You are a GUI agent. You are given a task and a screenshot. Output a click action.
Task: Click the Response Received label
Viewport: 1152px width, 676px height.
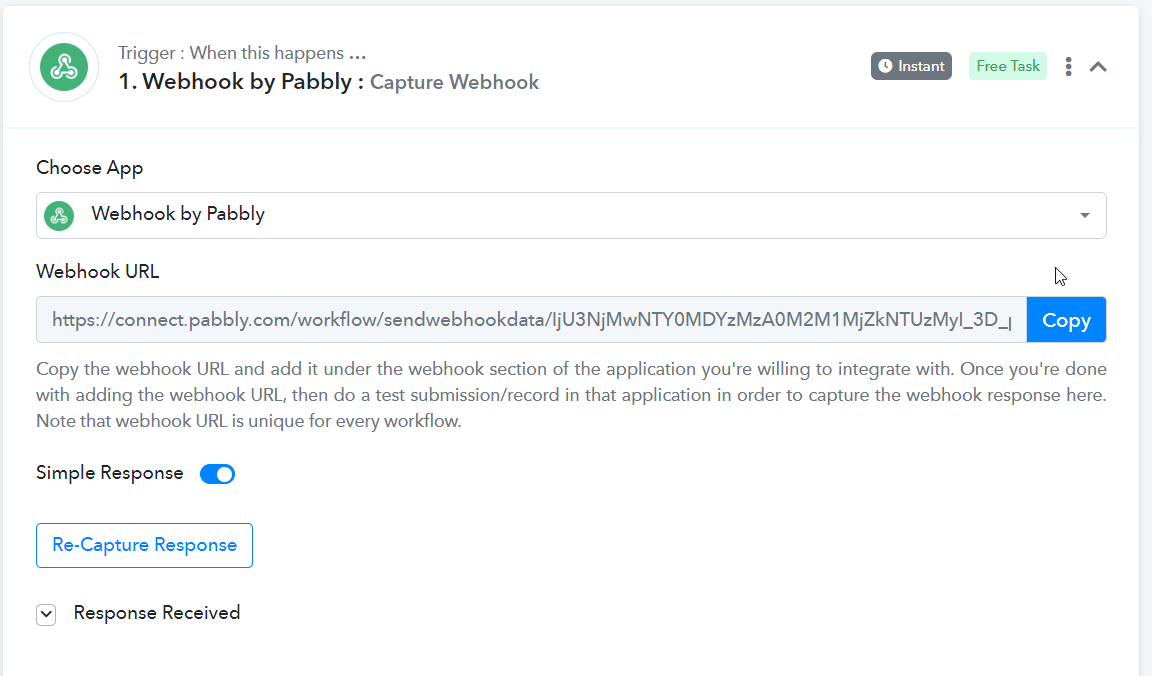pos(156,613)
